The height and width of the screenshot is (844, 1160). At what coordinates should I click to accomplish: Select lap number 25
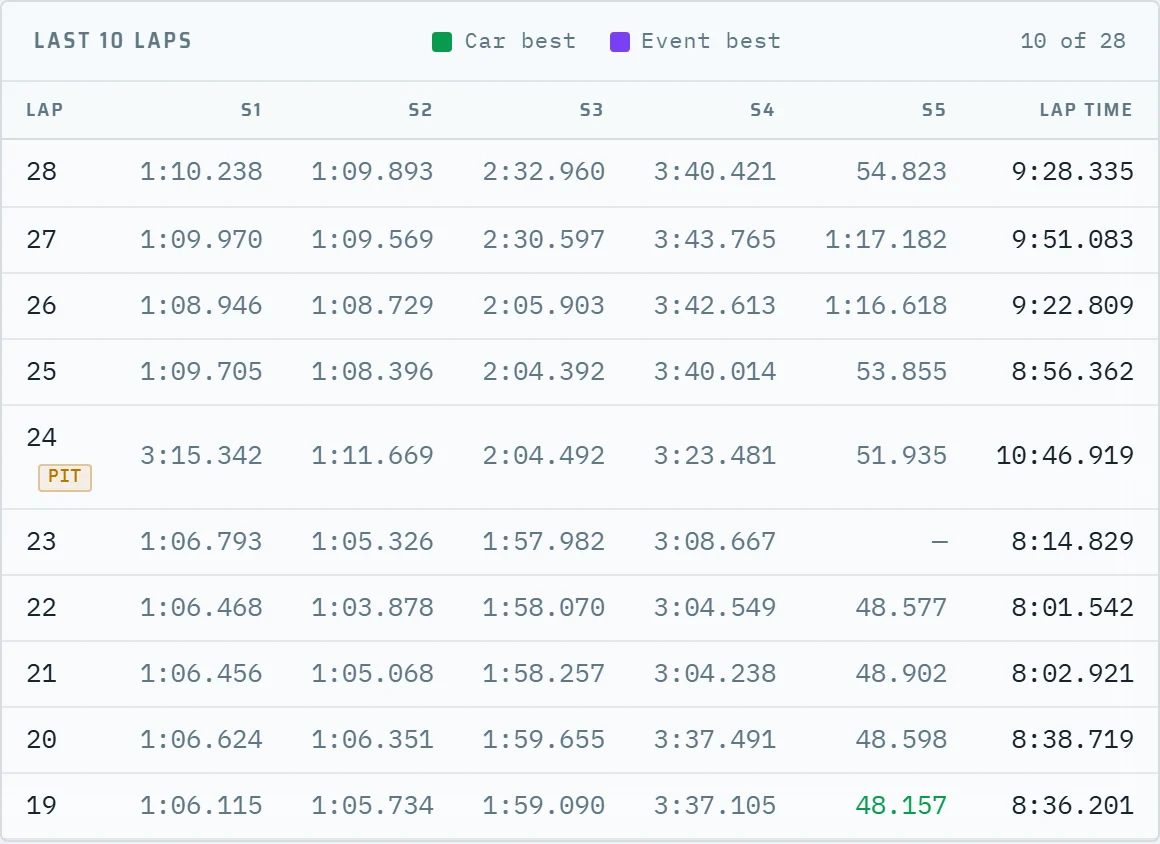pos(41,371)
